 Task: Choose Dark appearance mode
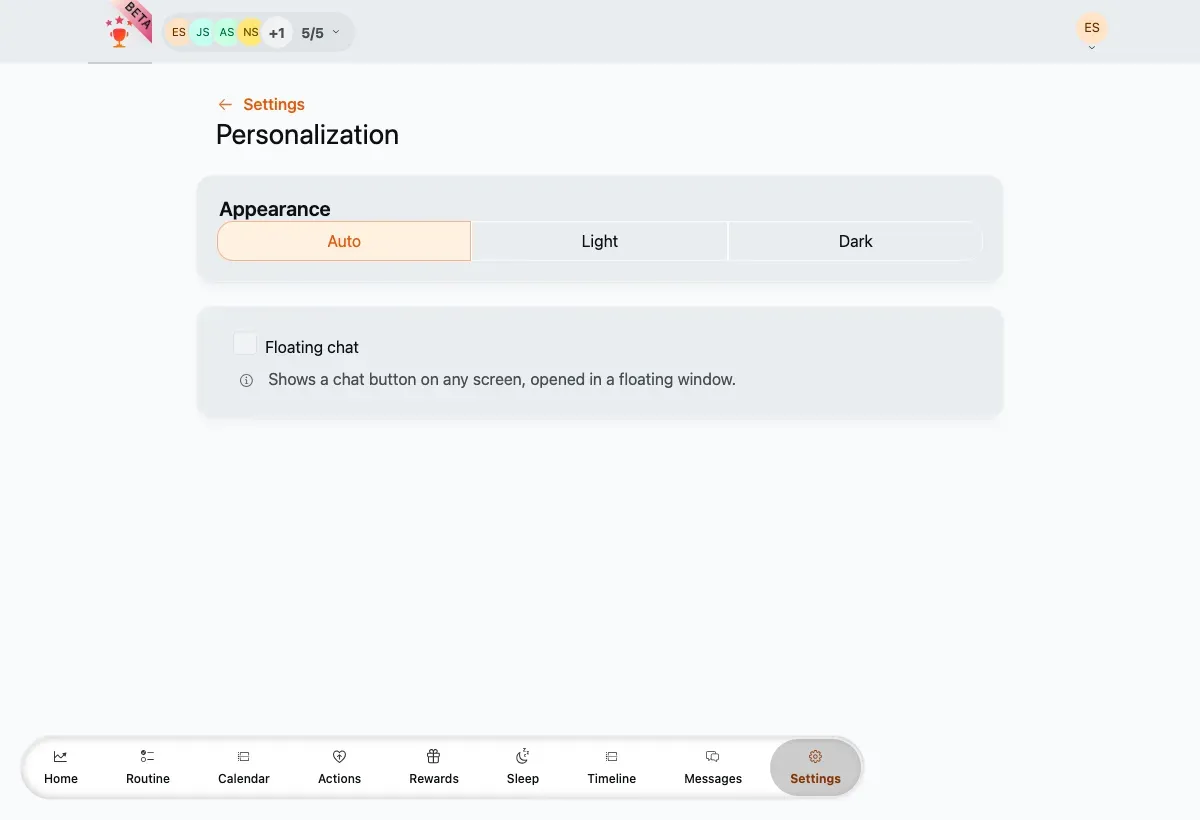pos(856,241)
